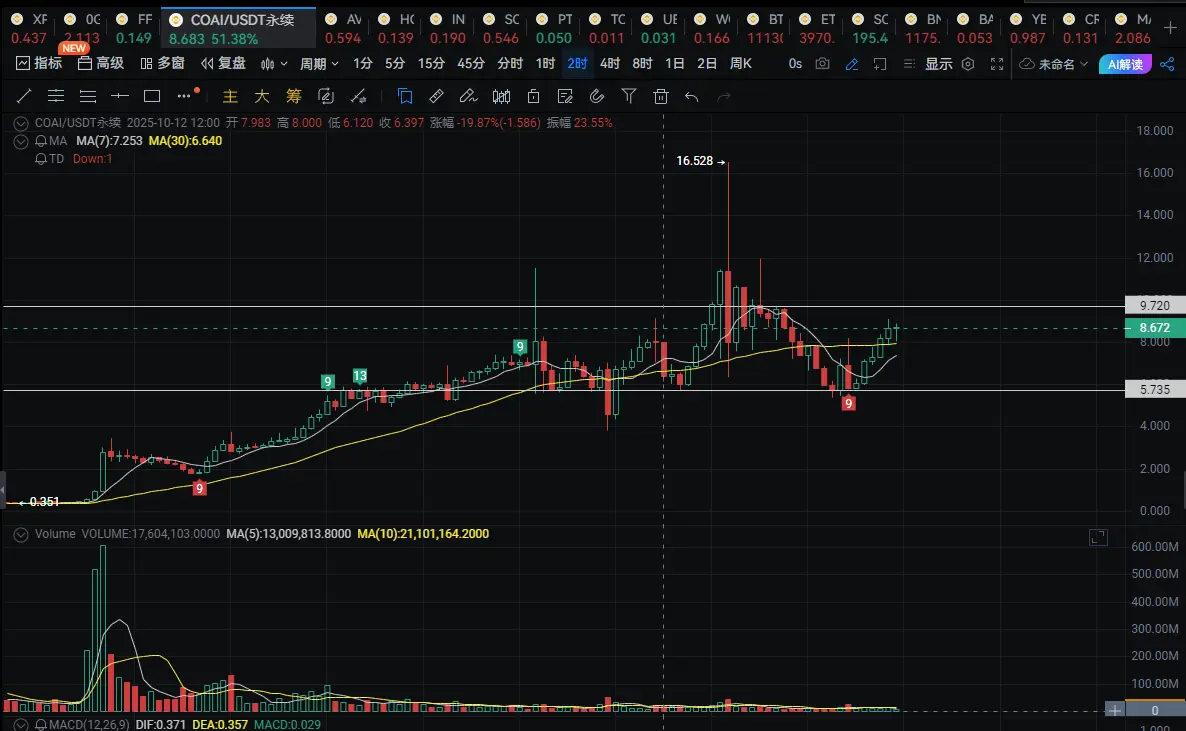Viewport: 1186px width, 731px height.
Task: Undo the last drawing action
Action: pos(692,97)
